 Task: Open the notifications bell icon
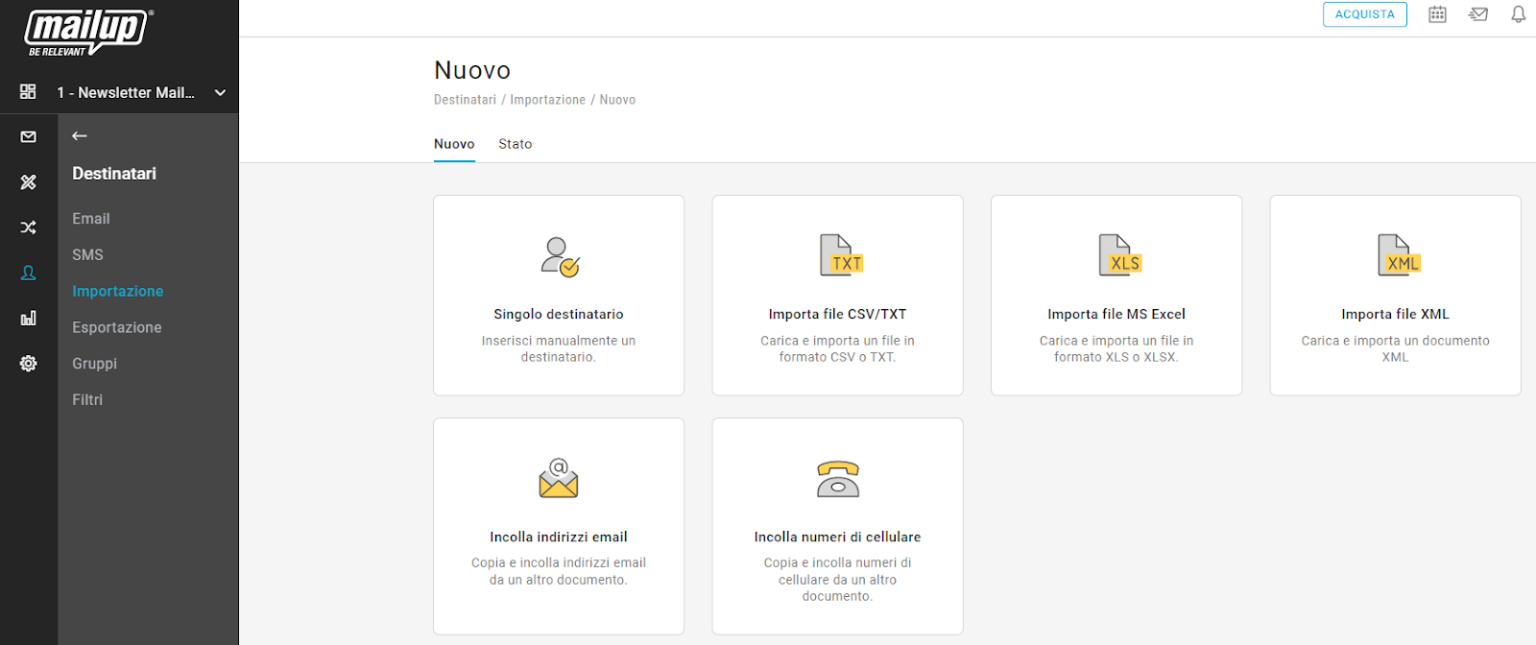click(x=1518, y=14)
